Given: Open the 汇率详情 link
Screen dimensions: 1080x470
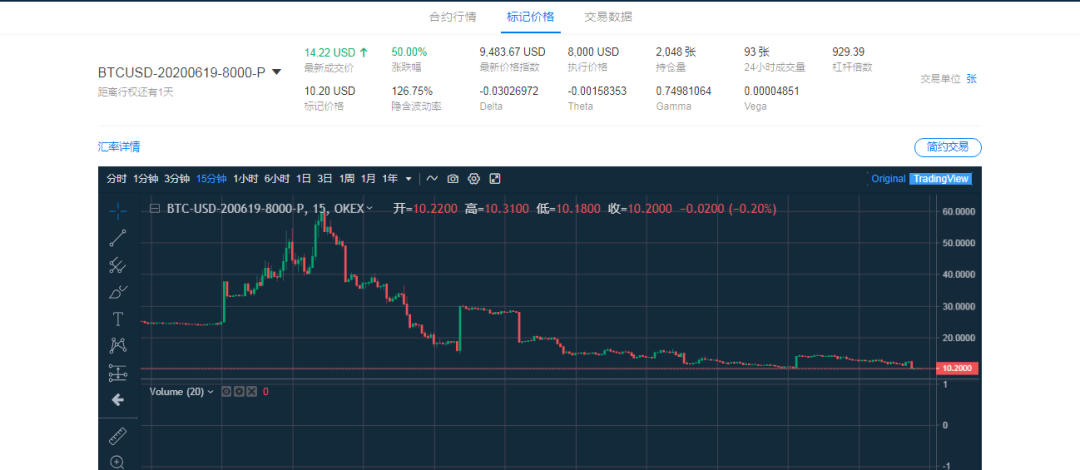Looking at the screenshot, I should click(119, 146).
